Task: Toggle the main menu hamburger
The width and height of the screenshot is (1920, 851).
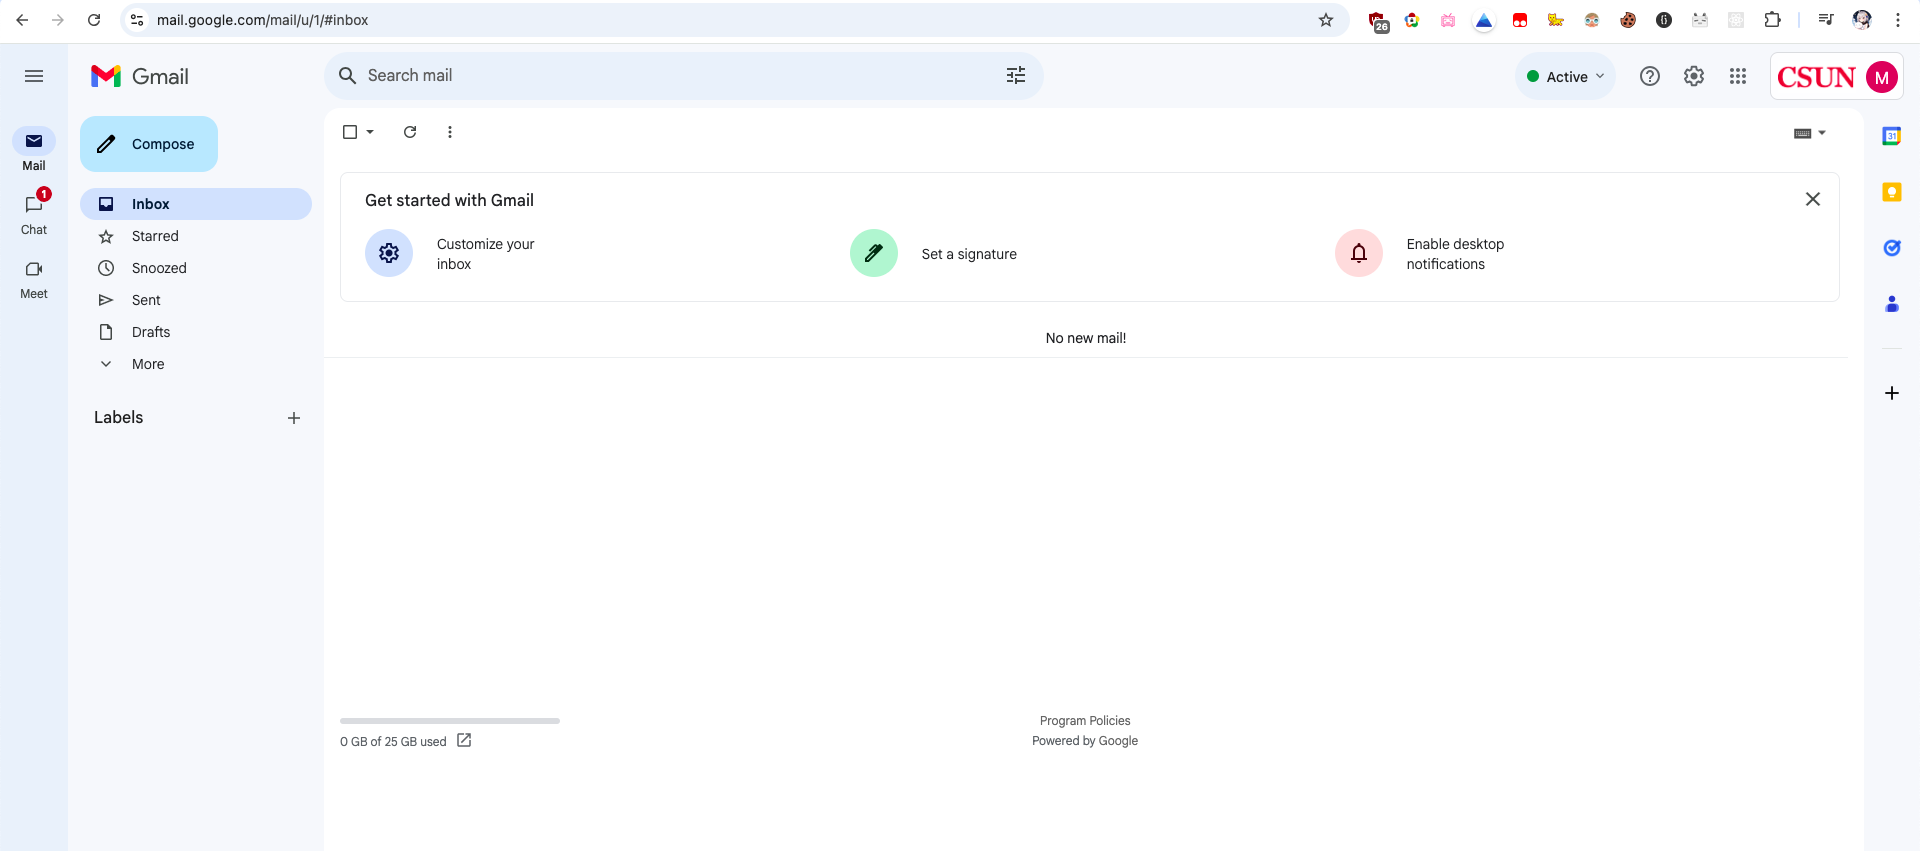Action: pyautogui.click(x=34, y=76)
